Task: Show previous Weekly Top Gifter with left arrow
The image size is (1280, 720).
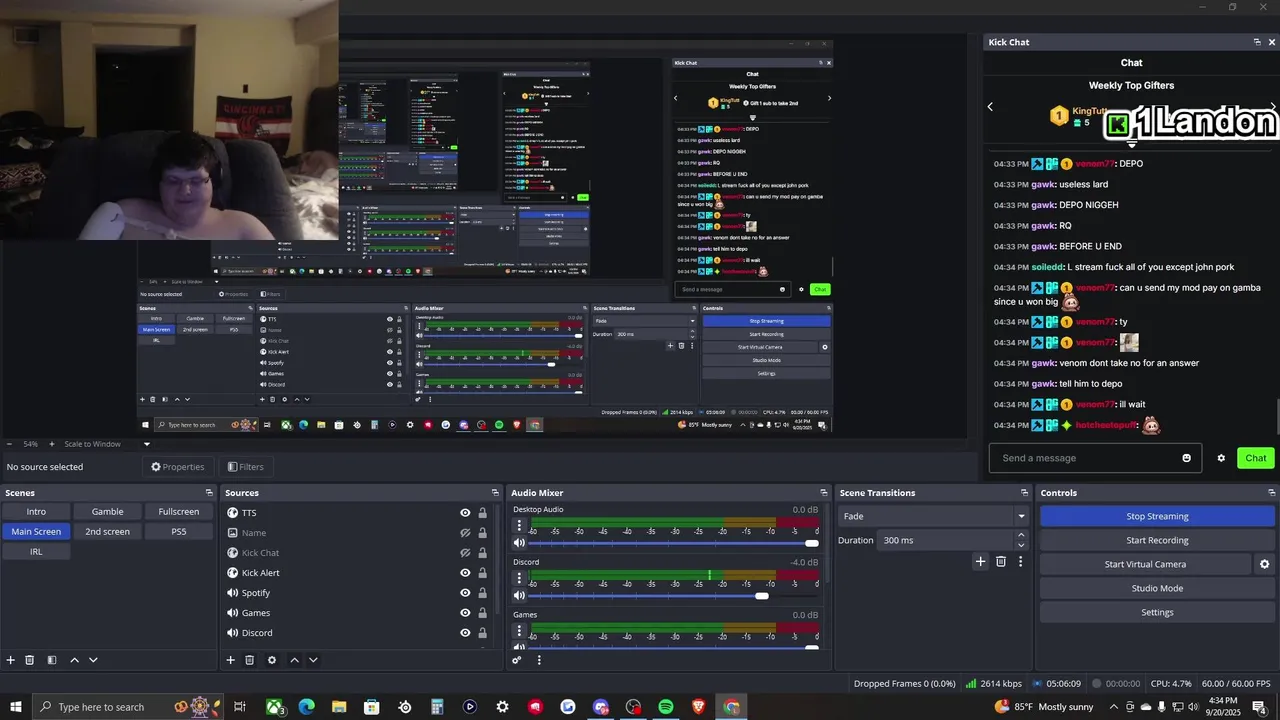Action: click(990, 107)
